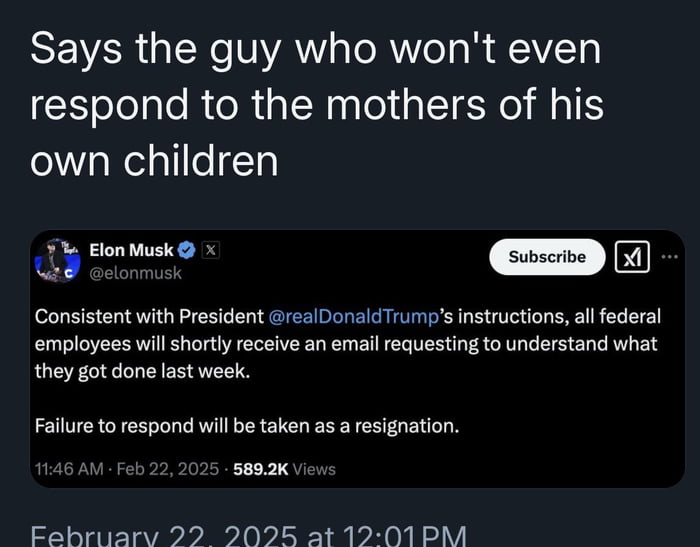Click the X affiliation badge beside the name
This screenshot has width=700, height=547.
(x=210, y=250)
